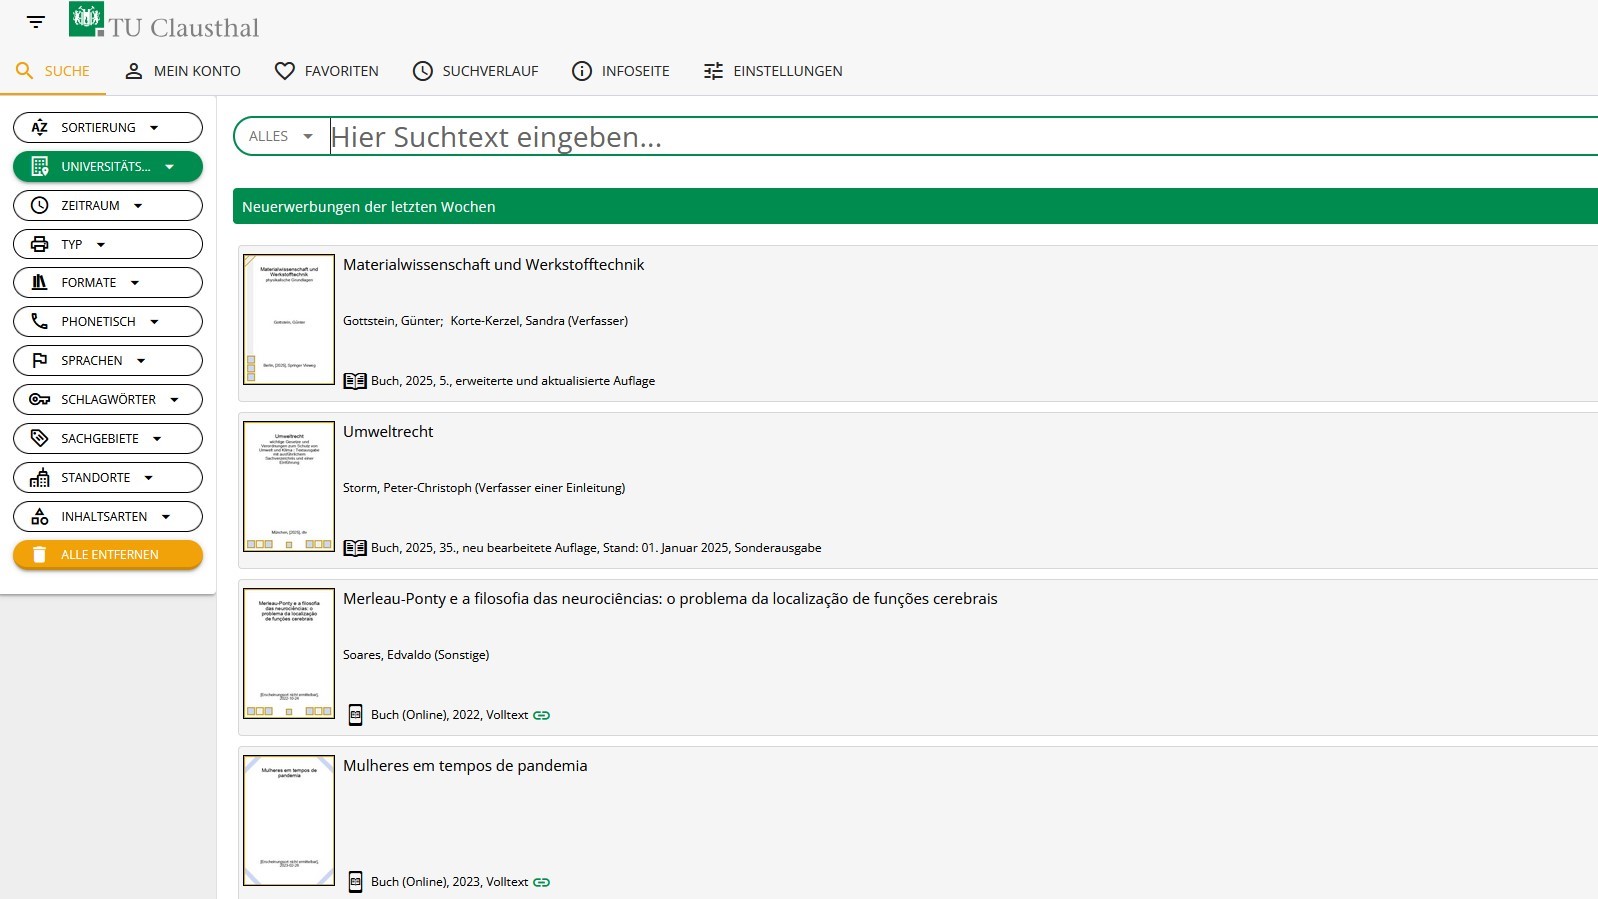Click the Umweltrecht cover thumbnail
Viewport: 1598px width, 899px height.
[x=289, y=487]
